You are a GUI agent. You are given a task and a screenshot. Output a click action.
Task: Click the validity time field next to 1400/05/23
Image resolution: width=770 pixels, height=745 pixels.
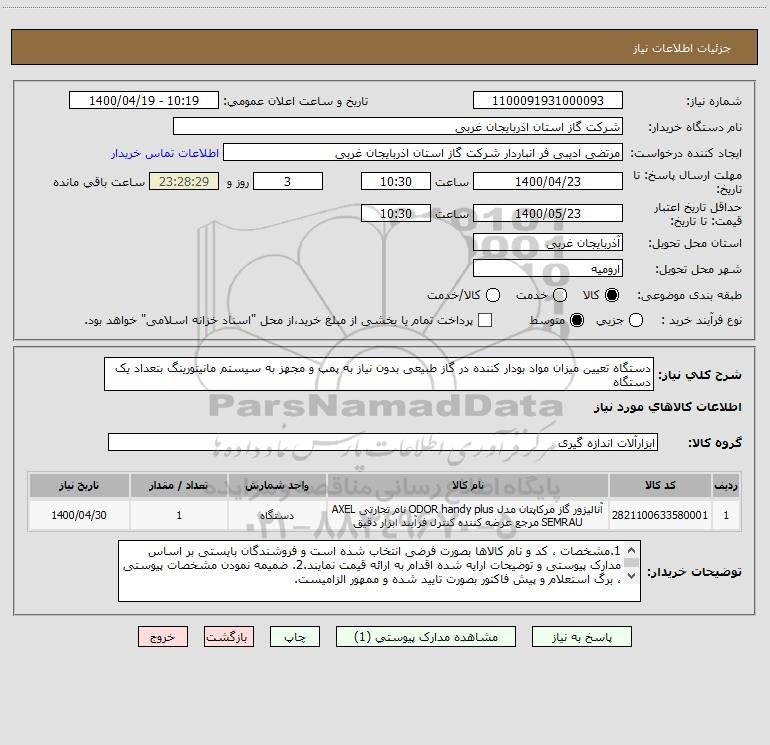pos(396,213)
